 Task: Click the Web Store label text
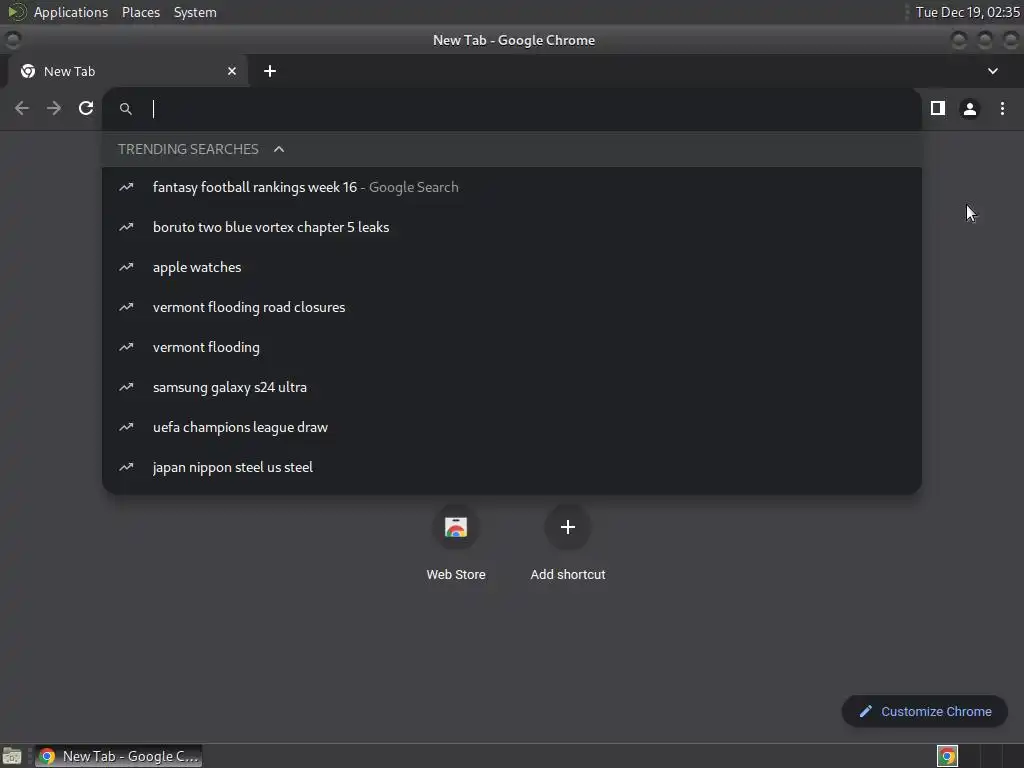(x=456, y=575)
